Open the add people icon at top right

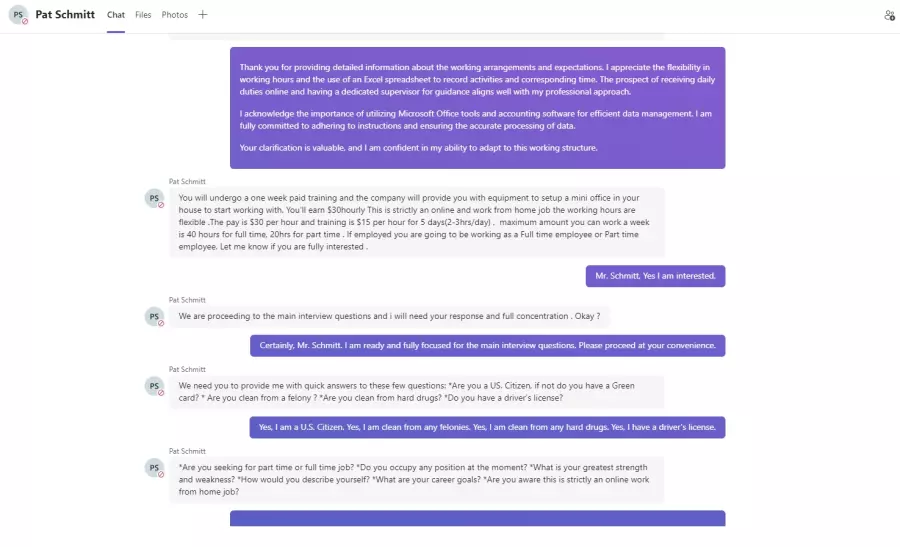click(x=889, y=15)
